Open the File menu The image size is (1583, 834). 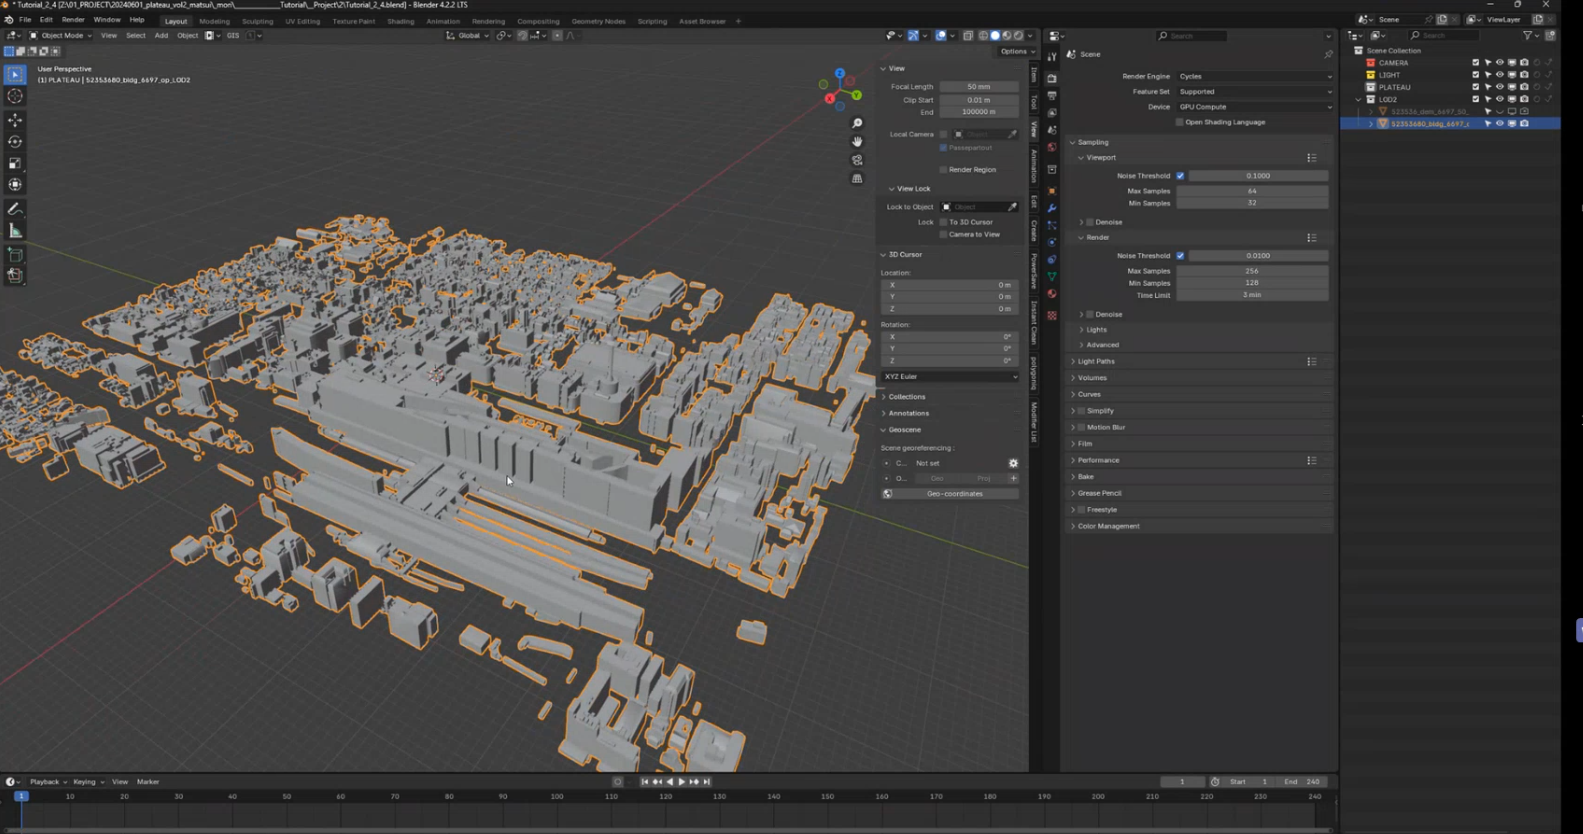click(x=25, y=20)
